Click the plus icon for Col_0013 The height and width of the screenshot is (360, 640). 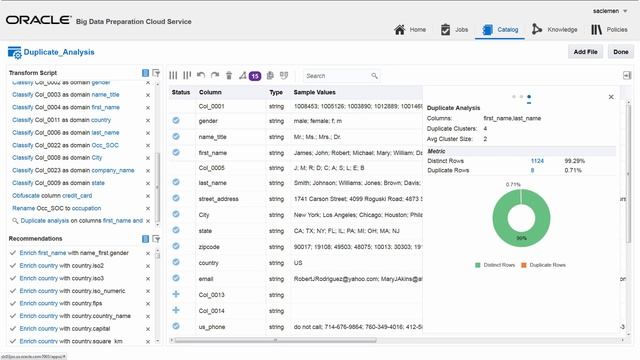[x=176, y=294]
